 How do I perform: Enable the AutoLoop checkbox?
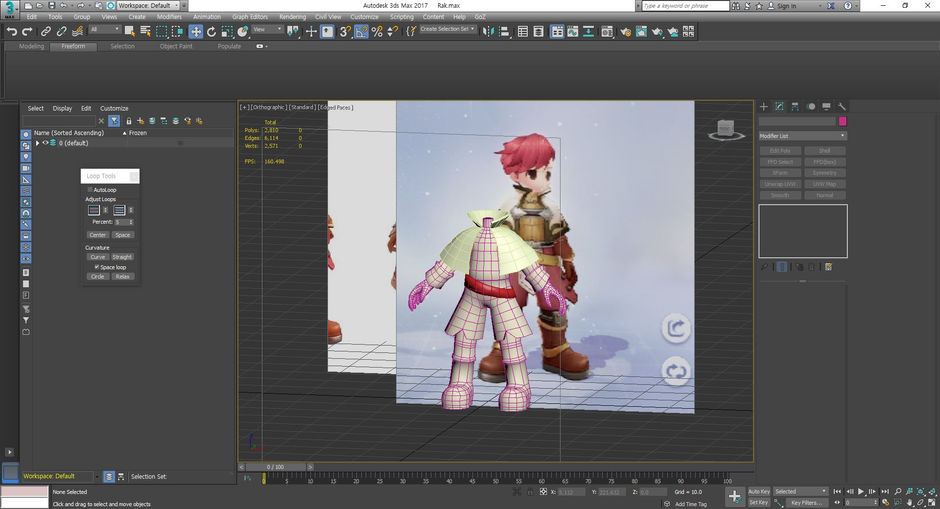coord(90,189)
